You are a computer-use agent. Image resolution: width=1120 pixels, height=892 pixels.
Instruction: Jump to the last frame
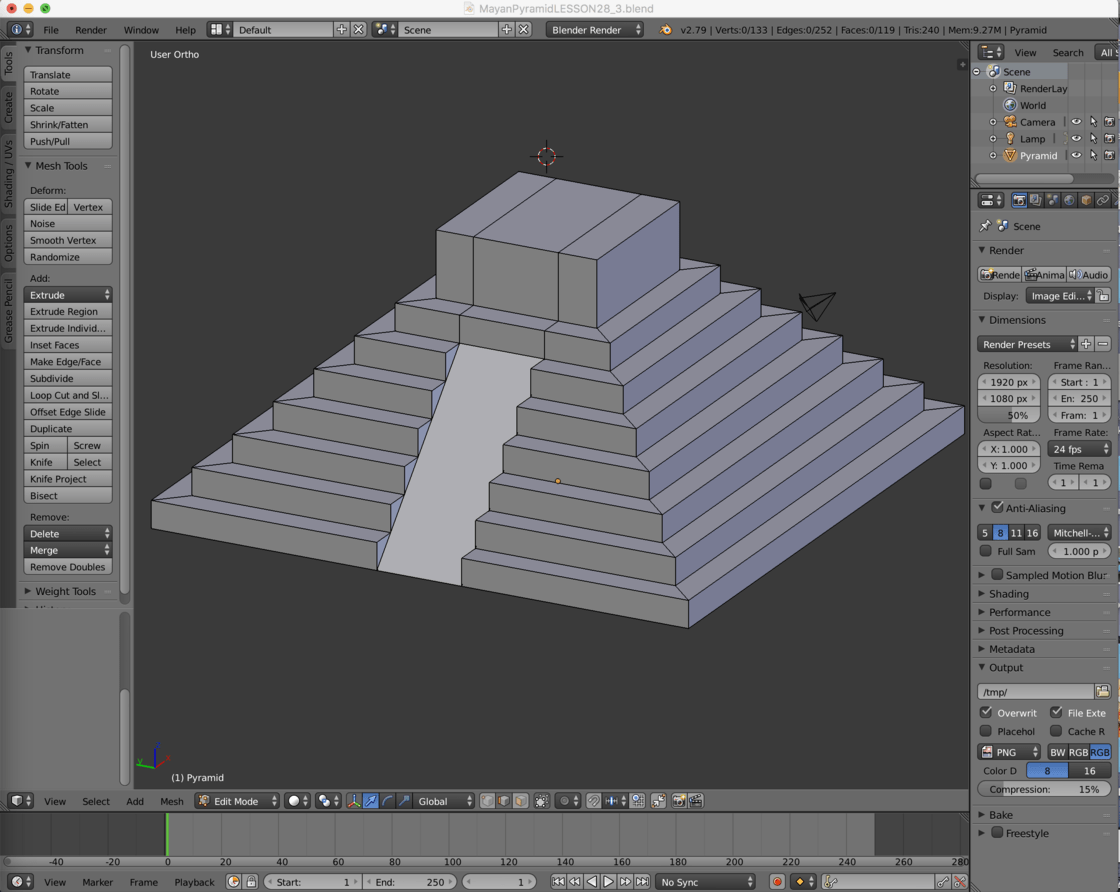(642, 881)
